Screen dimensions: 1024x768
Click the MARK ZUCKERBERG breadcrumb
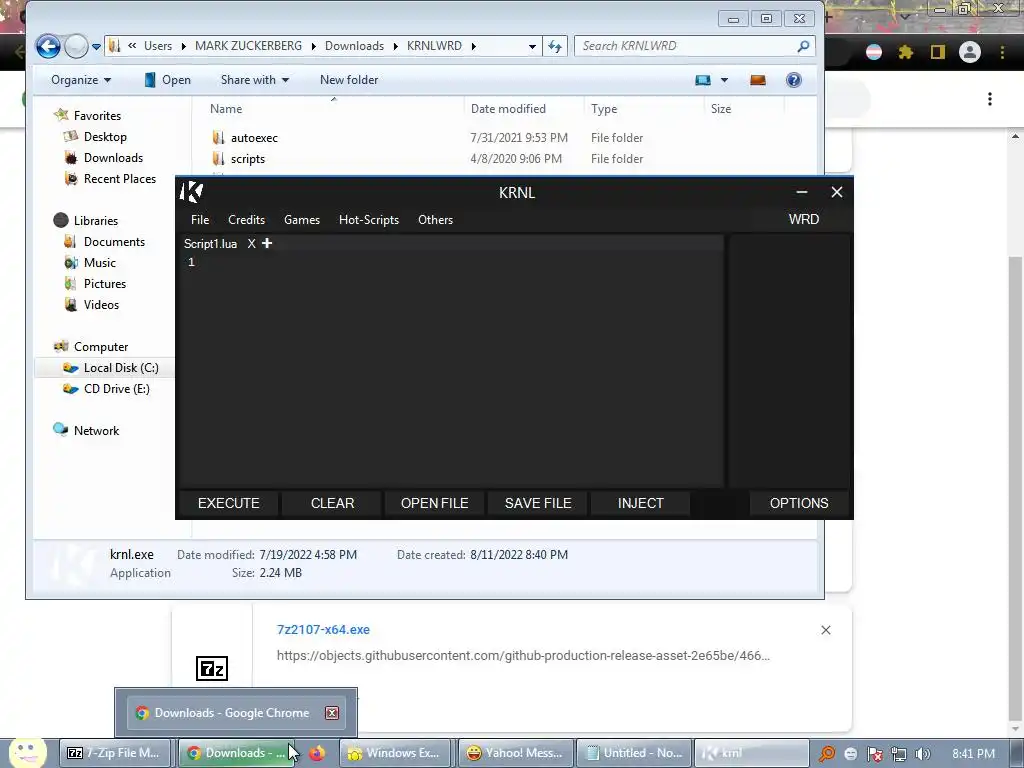click(x=248, y=46)
